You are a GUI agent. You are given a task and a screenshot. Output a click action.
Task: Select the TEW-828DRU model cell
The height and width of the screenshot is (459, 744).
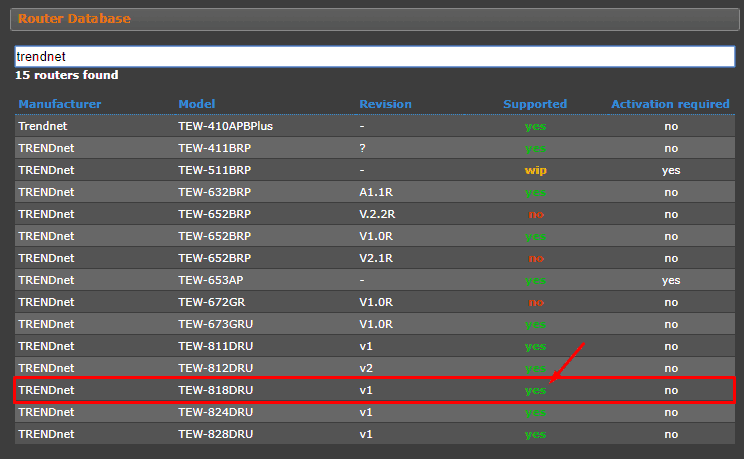(215, 434)
